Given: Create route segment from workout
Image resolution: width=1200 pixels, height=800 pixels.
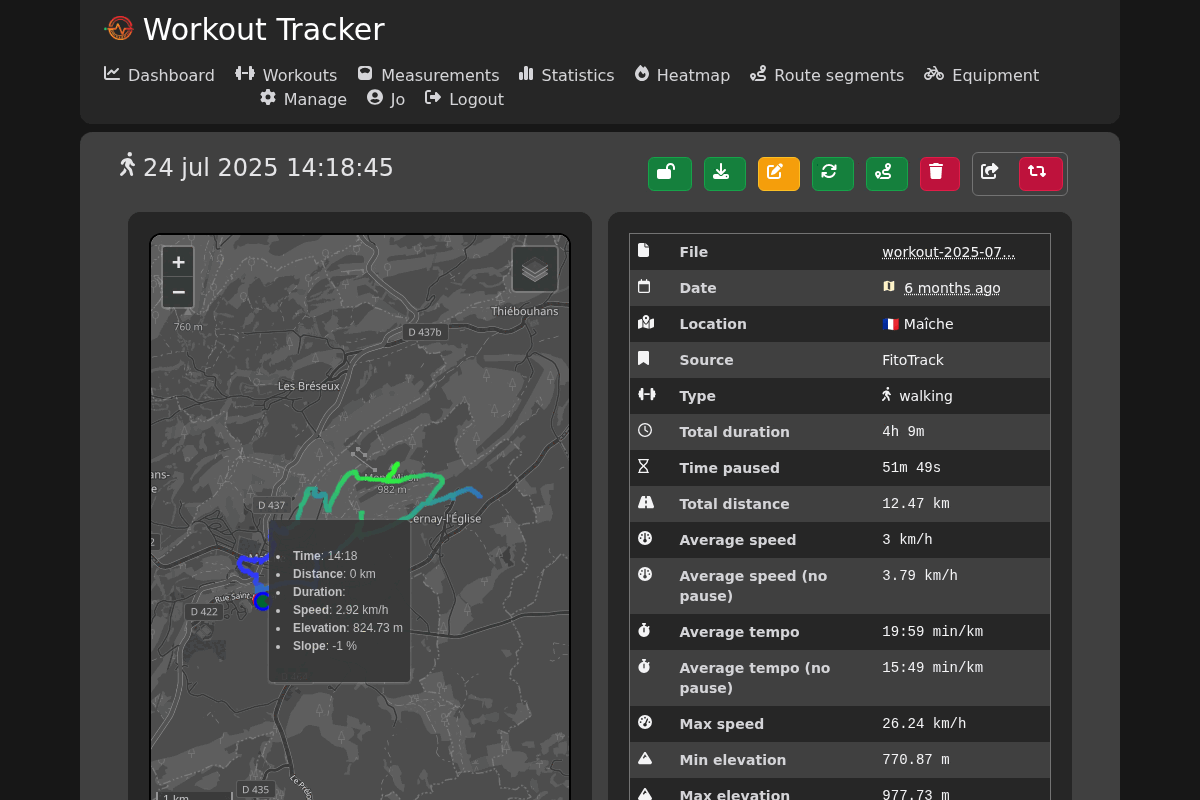Looking at the screenshot, I should [x=886, y=174].
